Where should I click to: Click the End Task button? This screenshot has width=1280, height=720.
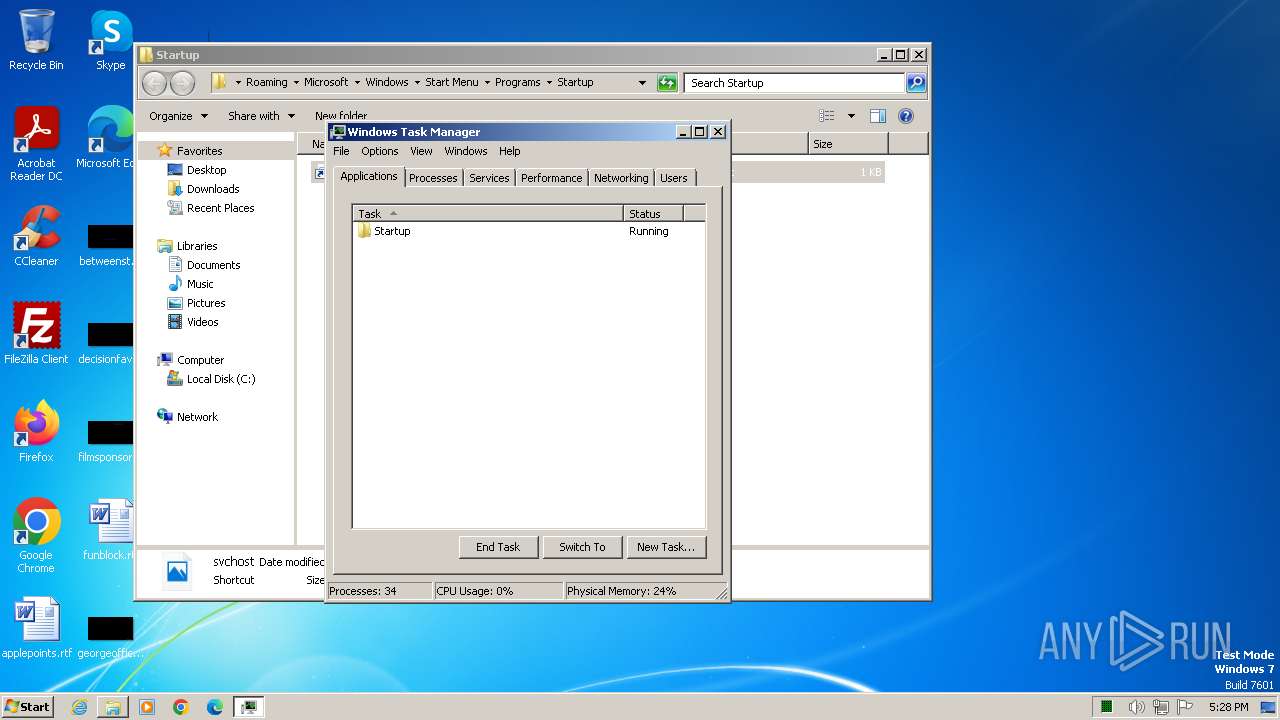498,547
